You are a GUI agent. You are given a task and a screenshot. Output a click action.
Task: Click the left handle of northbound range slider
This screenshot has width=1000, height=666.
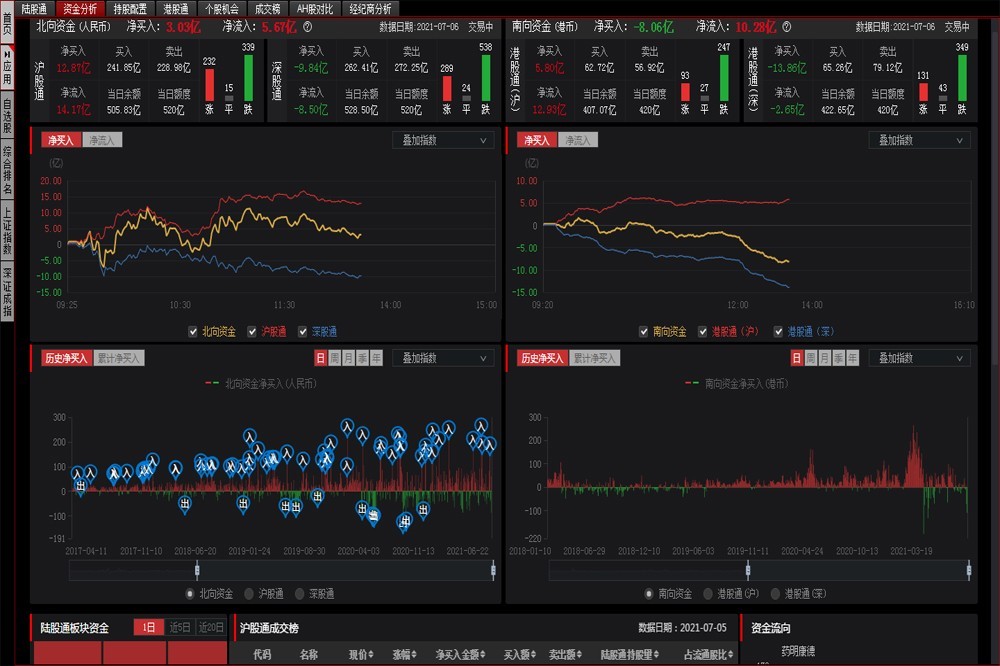(x=197, y=570)
